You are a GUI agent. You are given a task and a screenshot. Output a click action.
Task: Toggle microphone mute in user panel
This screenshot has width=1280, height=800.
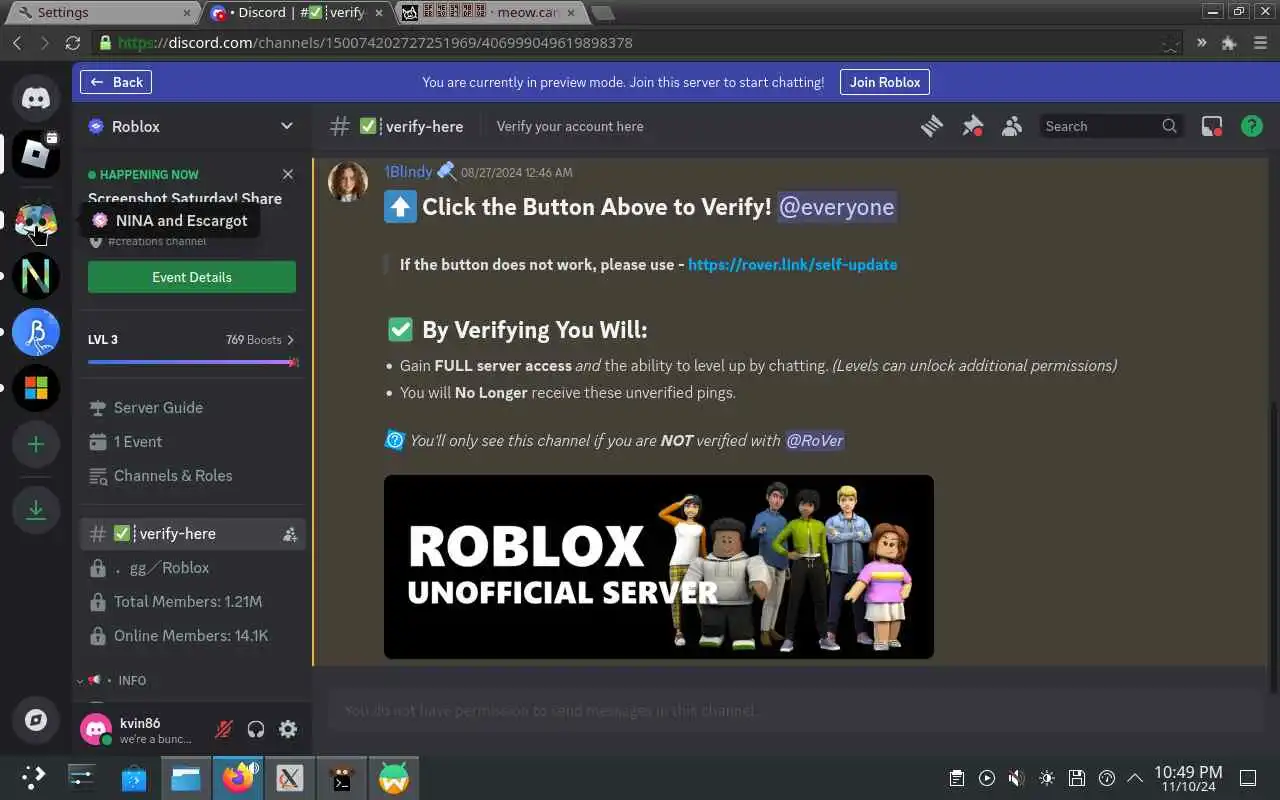(224, 729)
